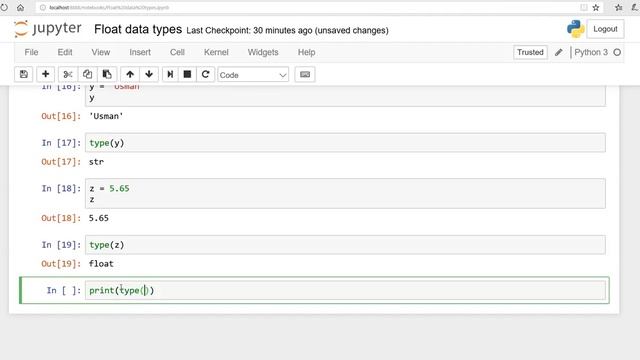Select the type(z) code cell

click(345, 245)
